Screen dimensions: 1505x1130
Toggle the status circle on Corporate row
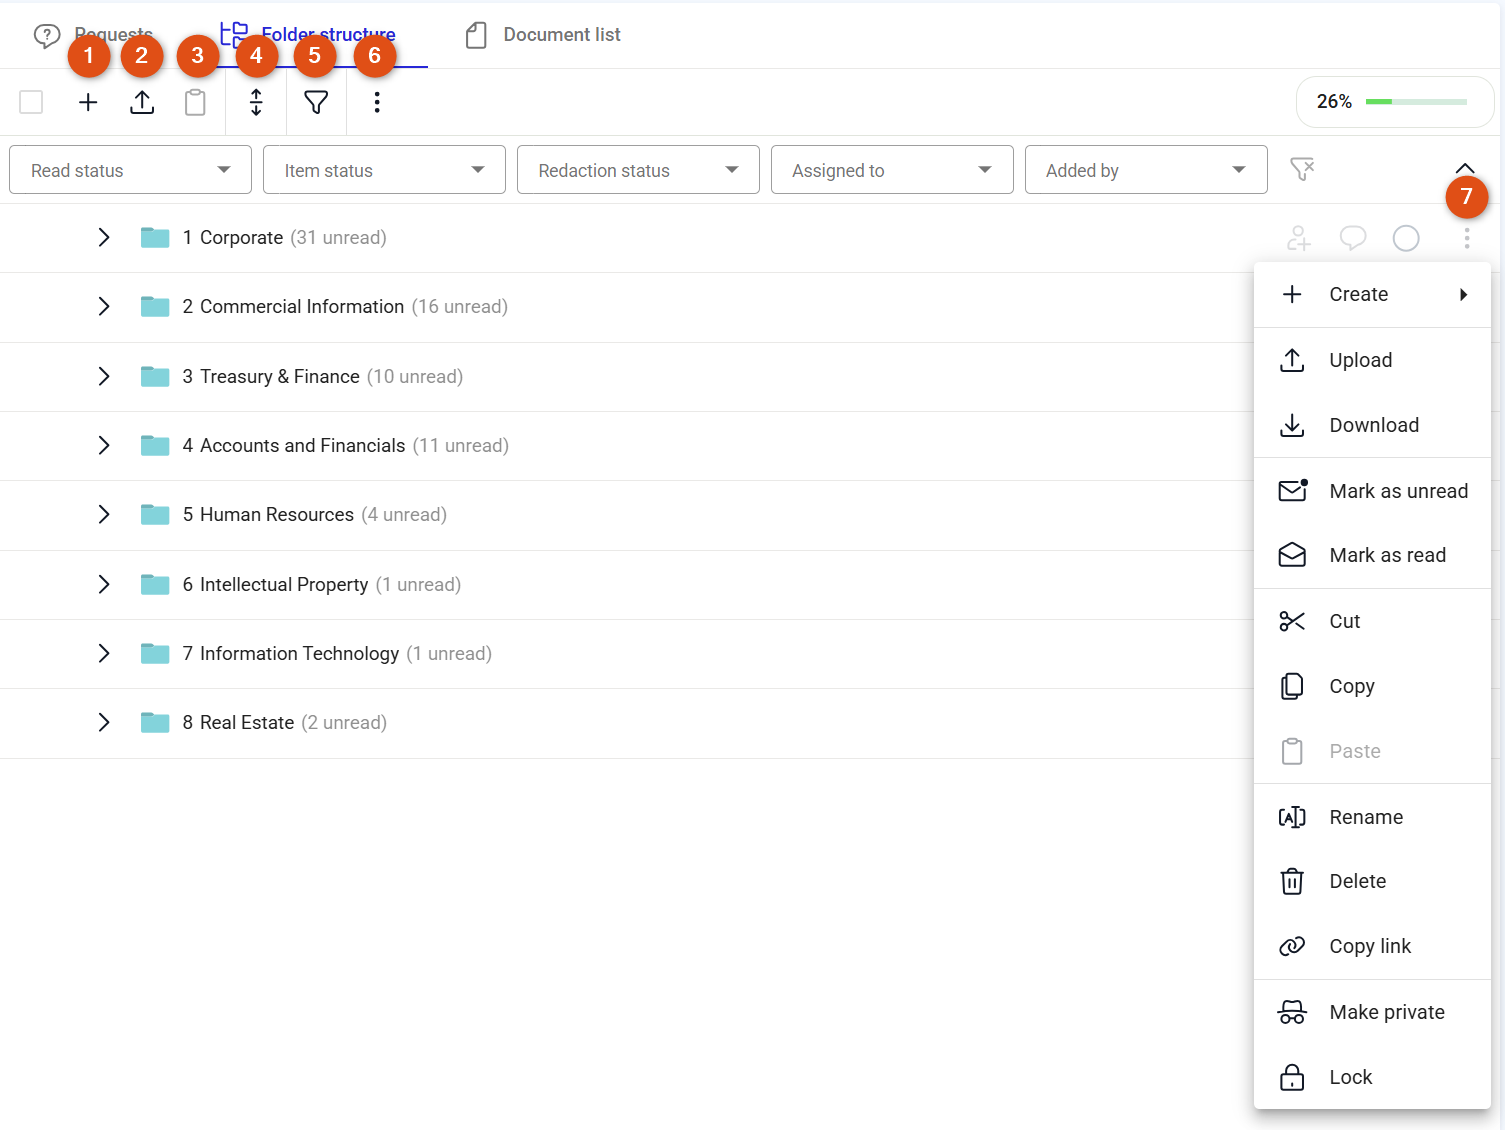tap(1406, 238)
